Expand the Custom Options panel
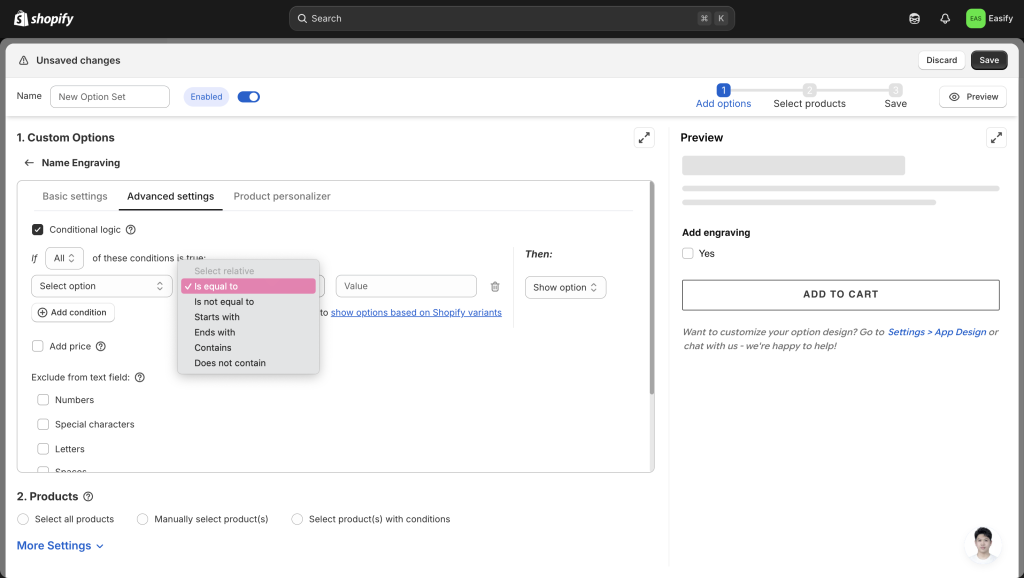 click(644, 138)
